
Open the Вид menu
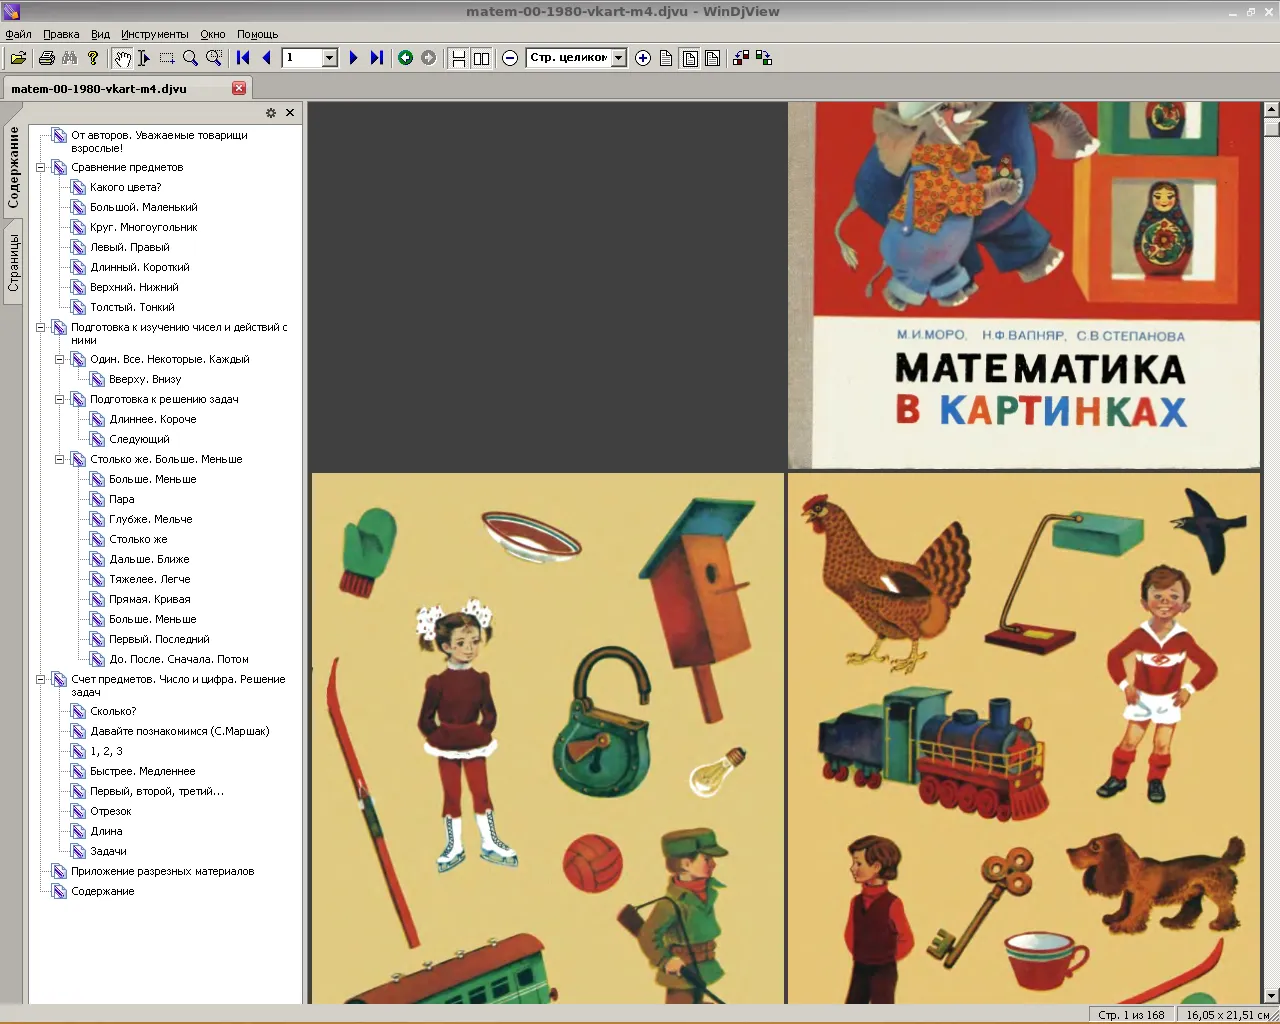[x=100, y=34]
